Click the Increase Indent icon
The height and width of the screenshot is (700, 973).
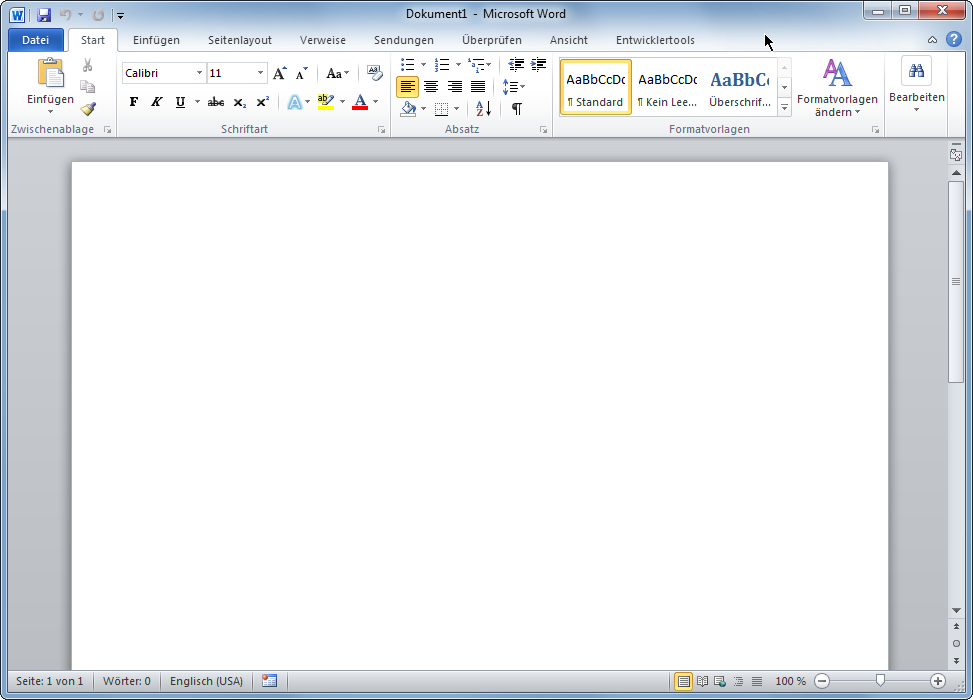[x=539, y=64]
